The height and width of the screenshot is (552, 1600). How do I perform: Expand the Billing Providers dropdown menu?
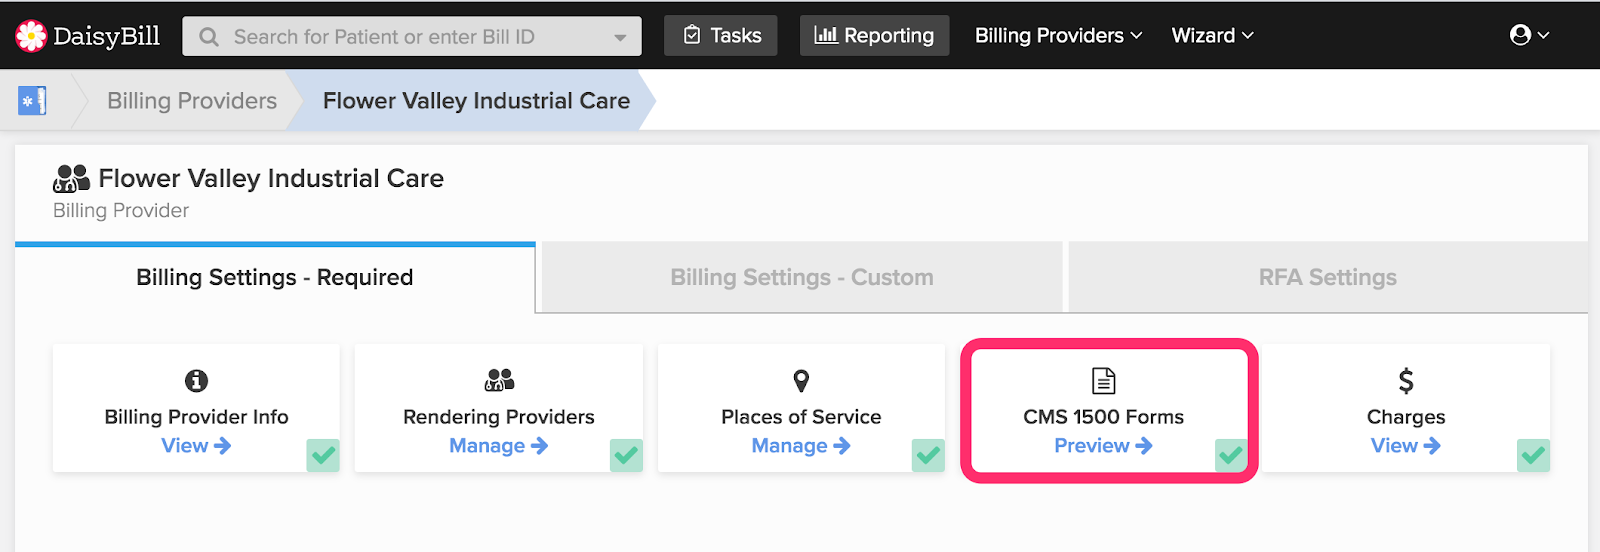(1058, 36)
